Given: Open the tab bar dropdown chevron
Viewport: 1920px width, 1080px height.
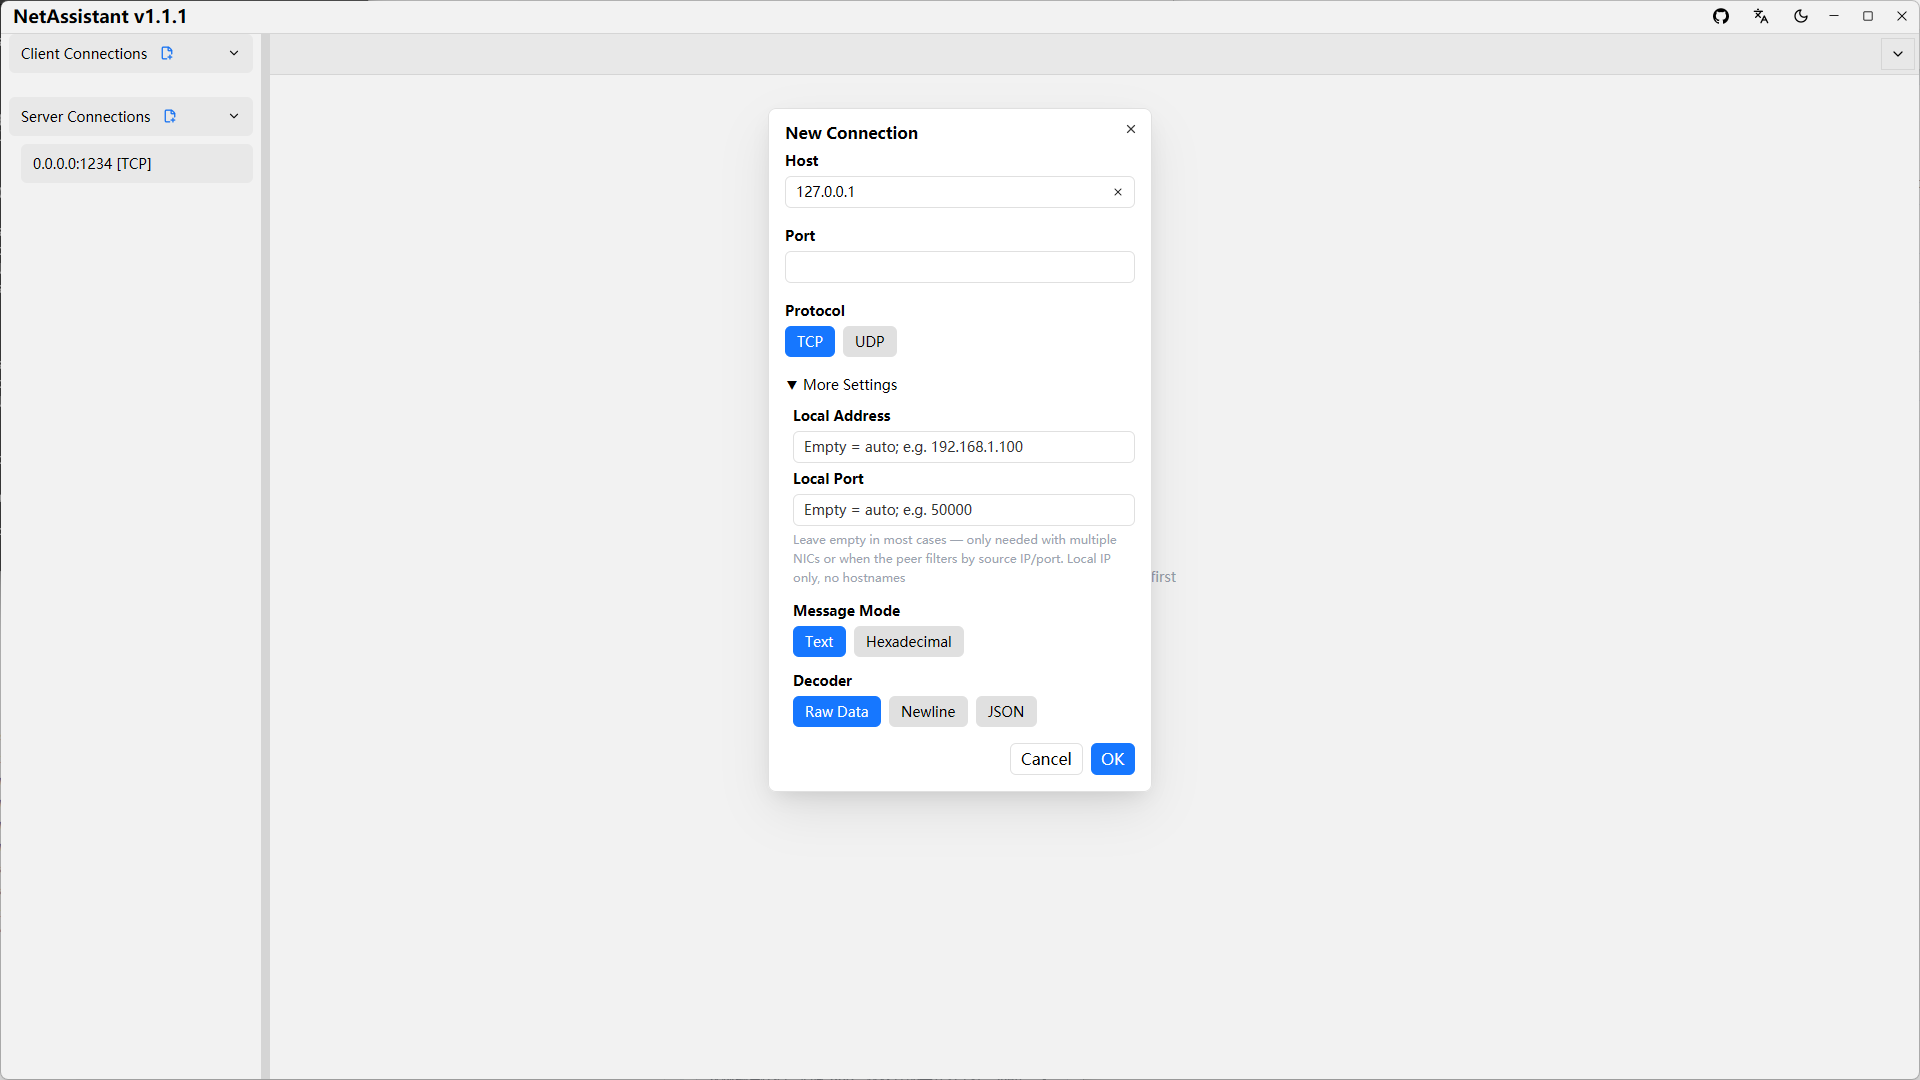Looking at the screenshot, I should (1898, 54).
